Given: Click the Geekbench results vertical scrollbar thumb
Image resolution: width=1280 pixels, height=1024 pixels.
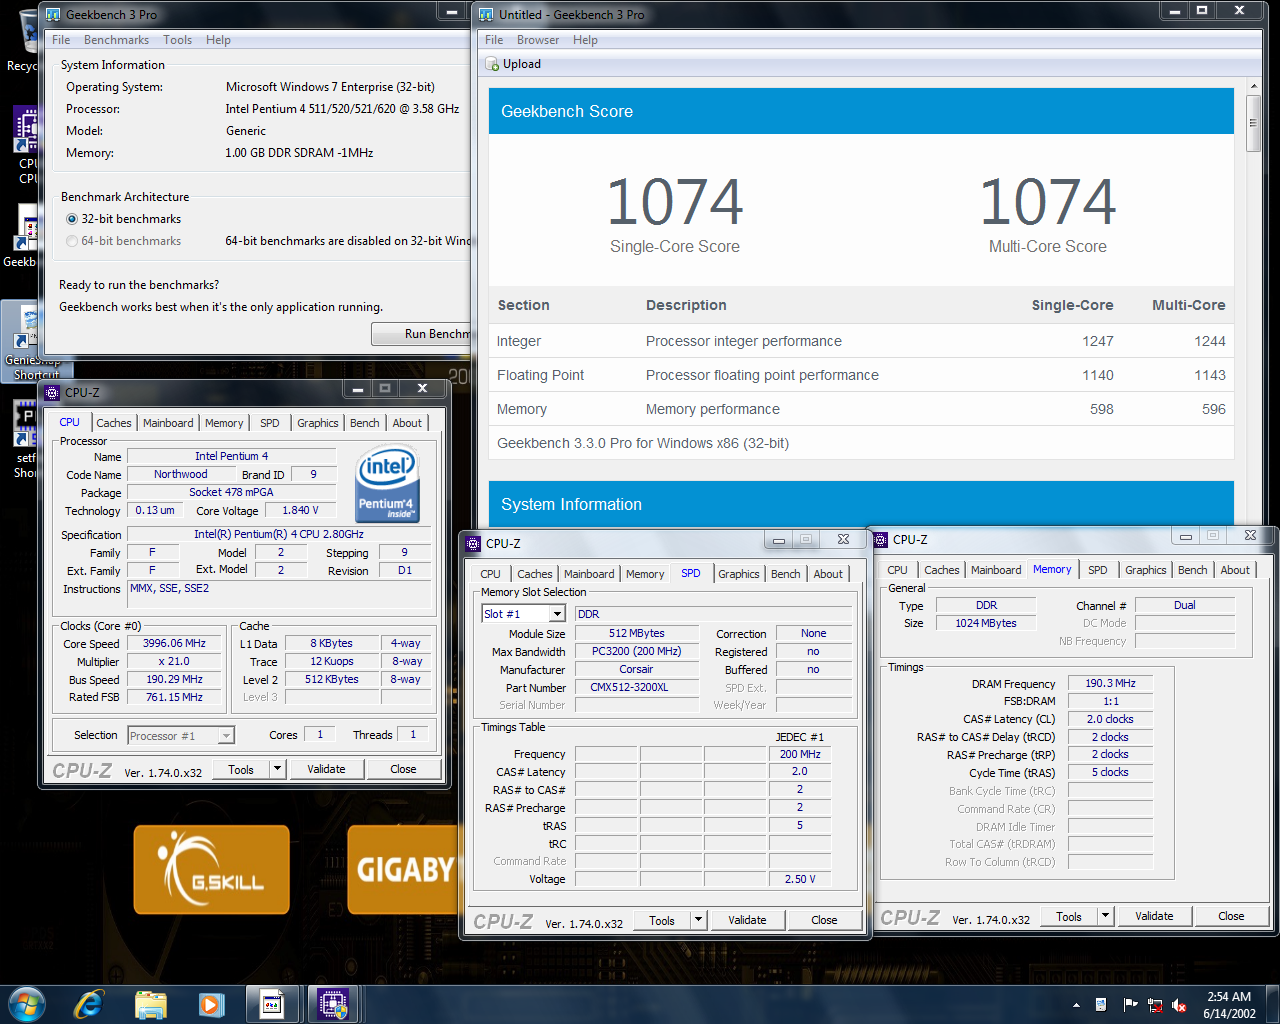Looking at the screenshot, I should point(1253,124).
